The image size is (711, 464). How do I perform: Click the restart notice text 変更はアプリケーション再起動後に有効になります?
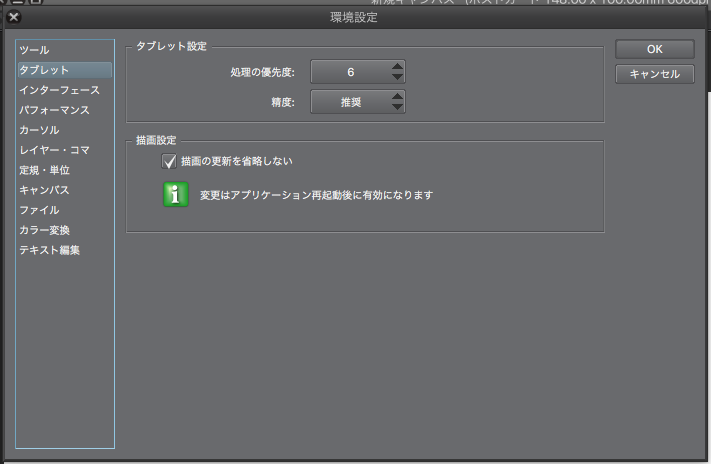pos(317,195)
